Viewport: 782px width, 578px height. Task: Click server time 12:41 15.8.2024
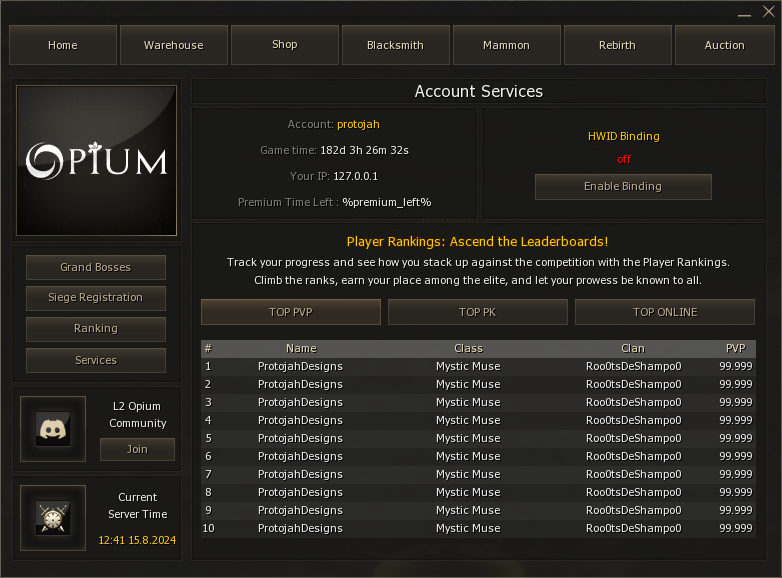(137, 540)
